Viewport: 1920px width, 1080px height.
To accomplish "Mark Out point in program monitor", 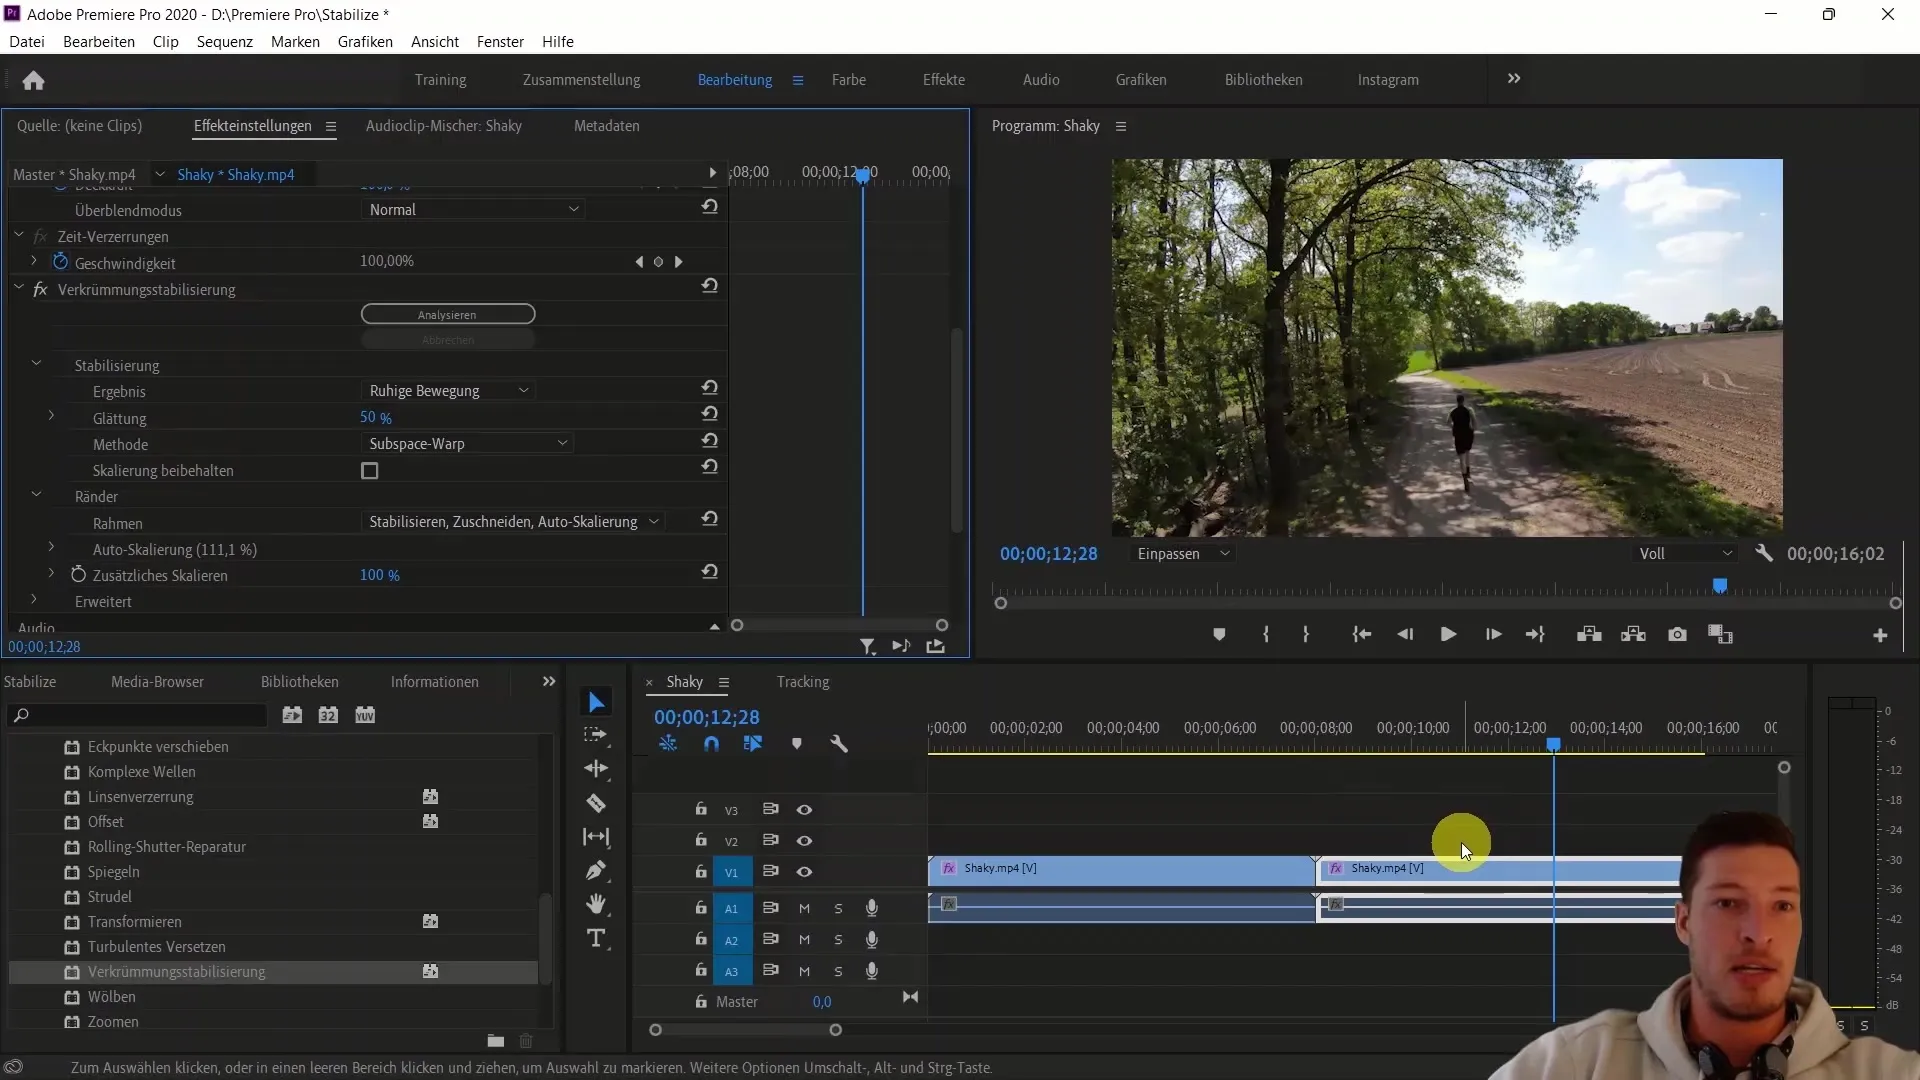I will 1306,635.
